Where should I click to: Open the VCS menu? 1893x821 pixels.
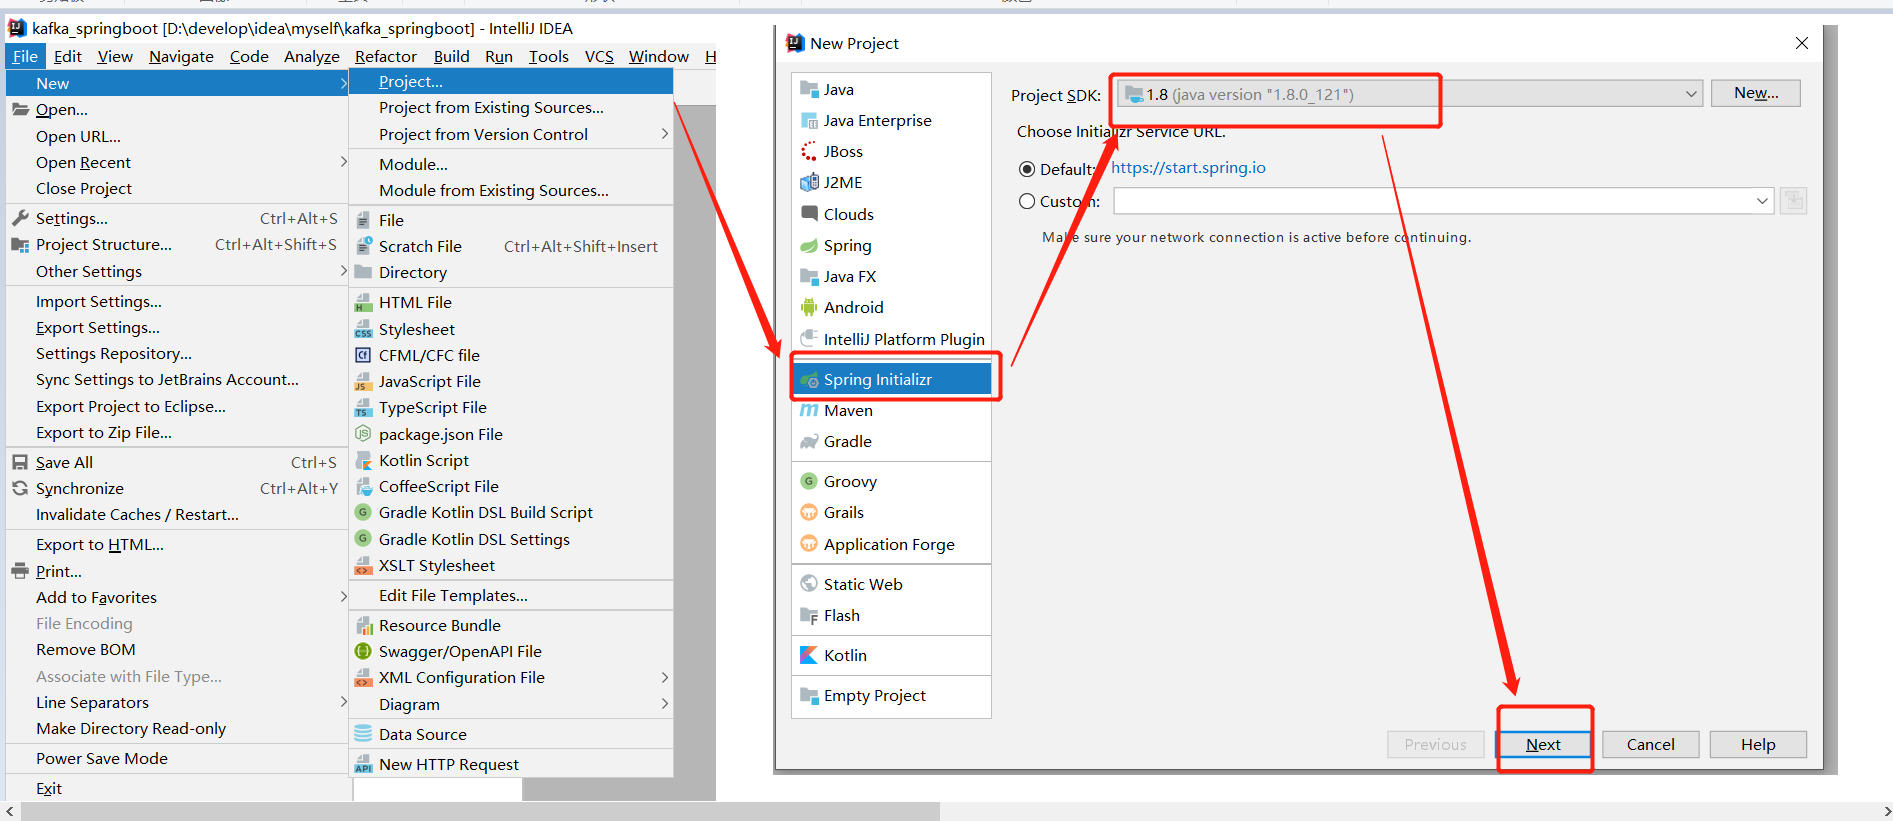tap(599, 56)
